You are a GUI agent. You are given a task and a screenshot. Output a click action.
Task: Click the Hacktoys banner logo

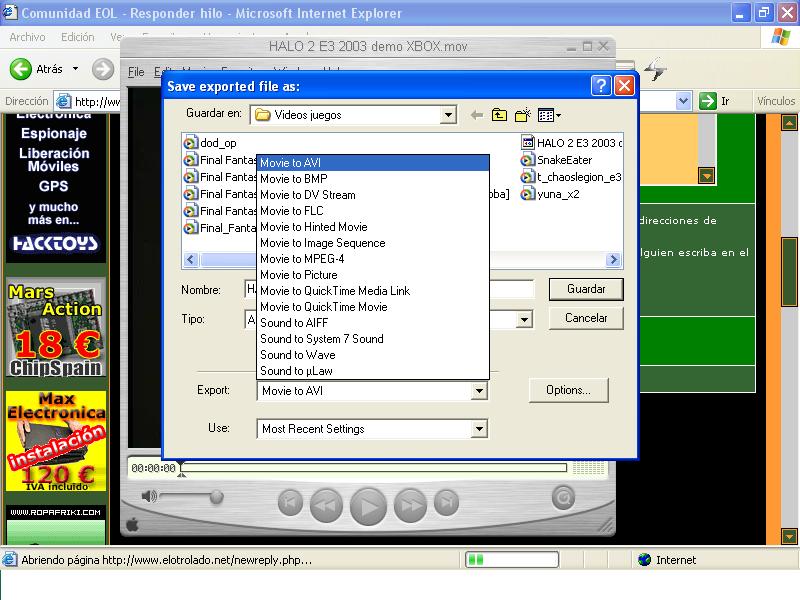click(55, 243)
